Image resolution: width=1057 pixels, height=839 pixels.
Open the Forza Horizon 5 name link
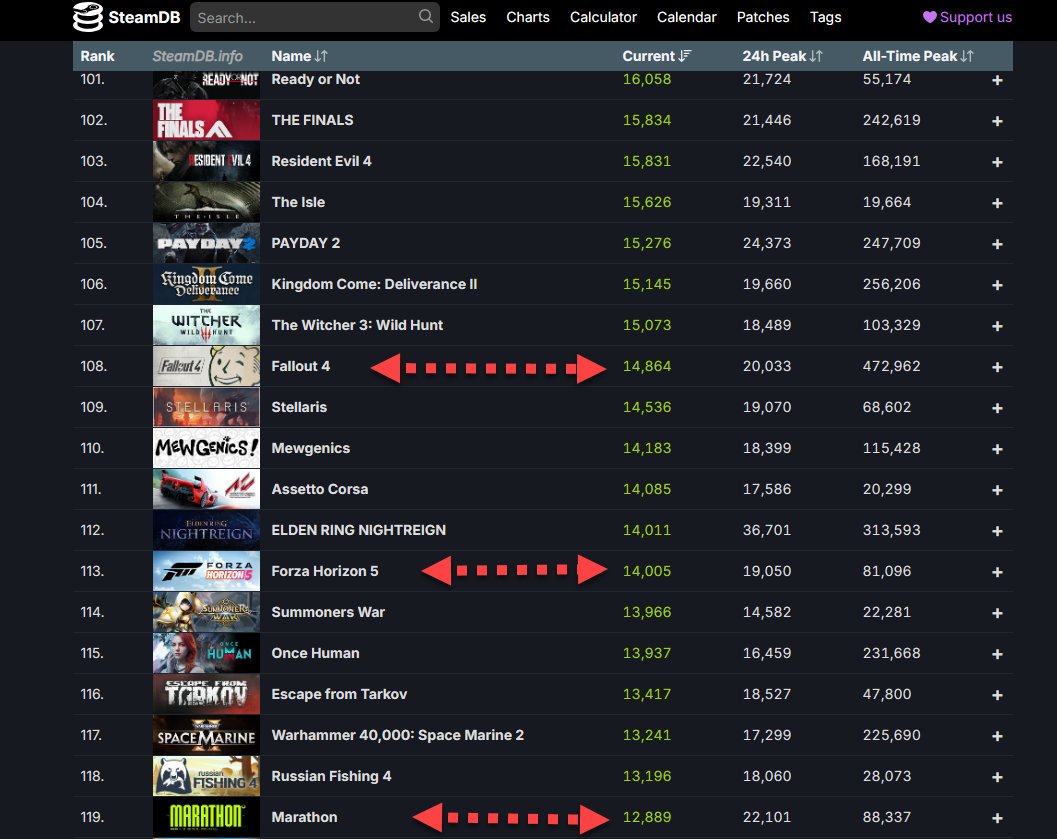pos(325,571)
